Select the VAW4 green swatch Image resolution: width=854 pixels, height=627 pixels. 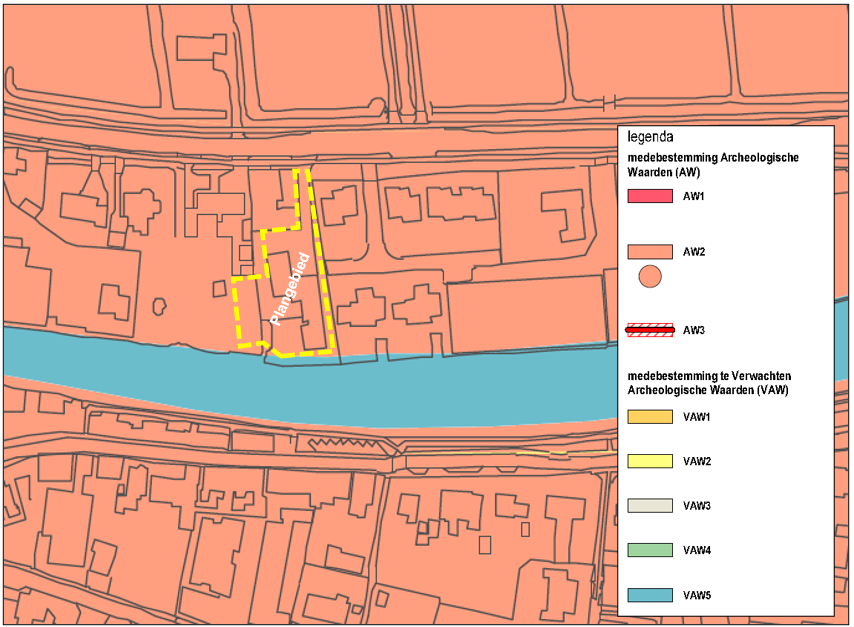click(650, 550)
